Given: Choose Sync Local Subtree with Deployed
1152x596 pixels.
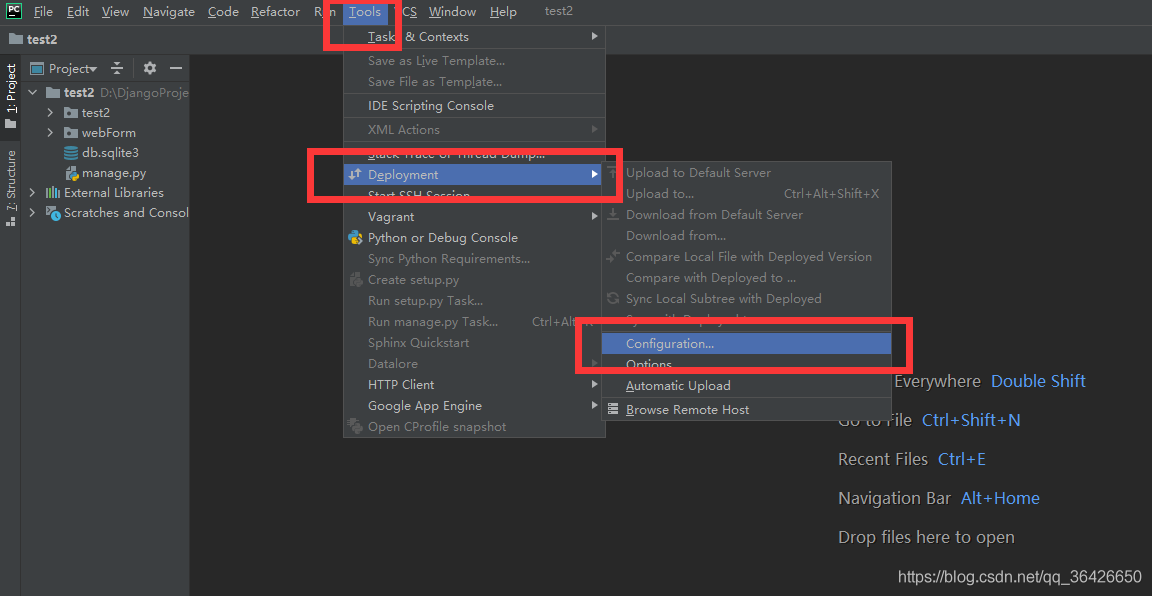Looking at the screenshot, I should [x=746, y=298].
